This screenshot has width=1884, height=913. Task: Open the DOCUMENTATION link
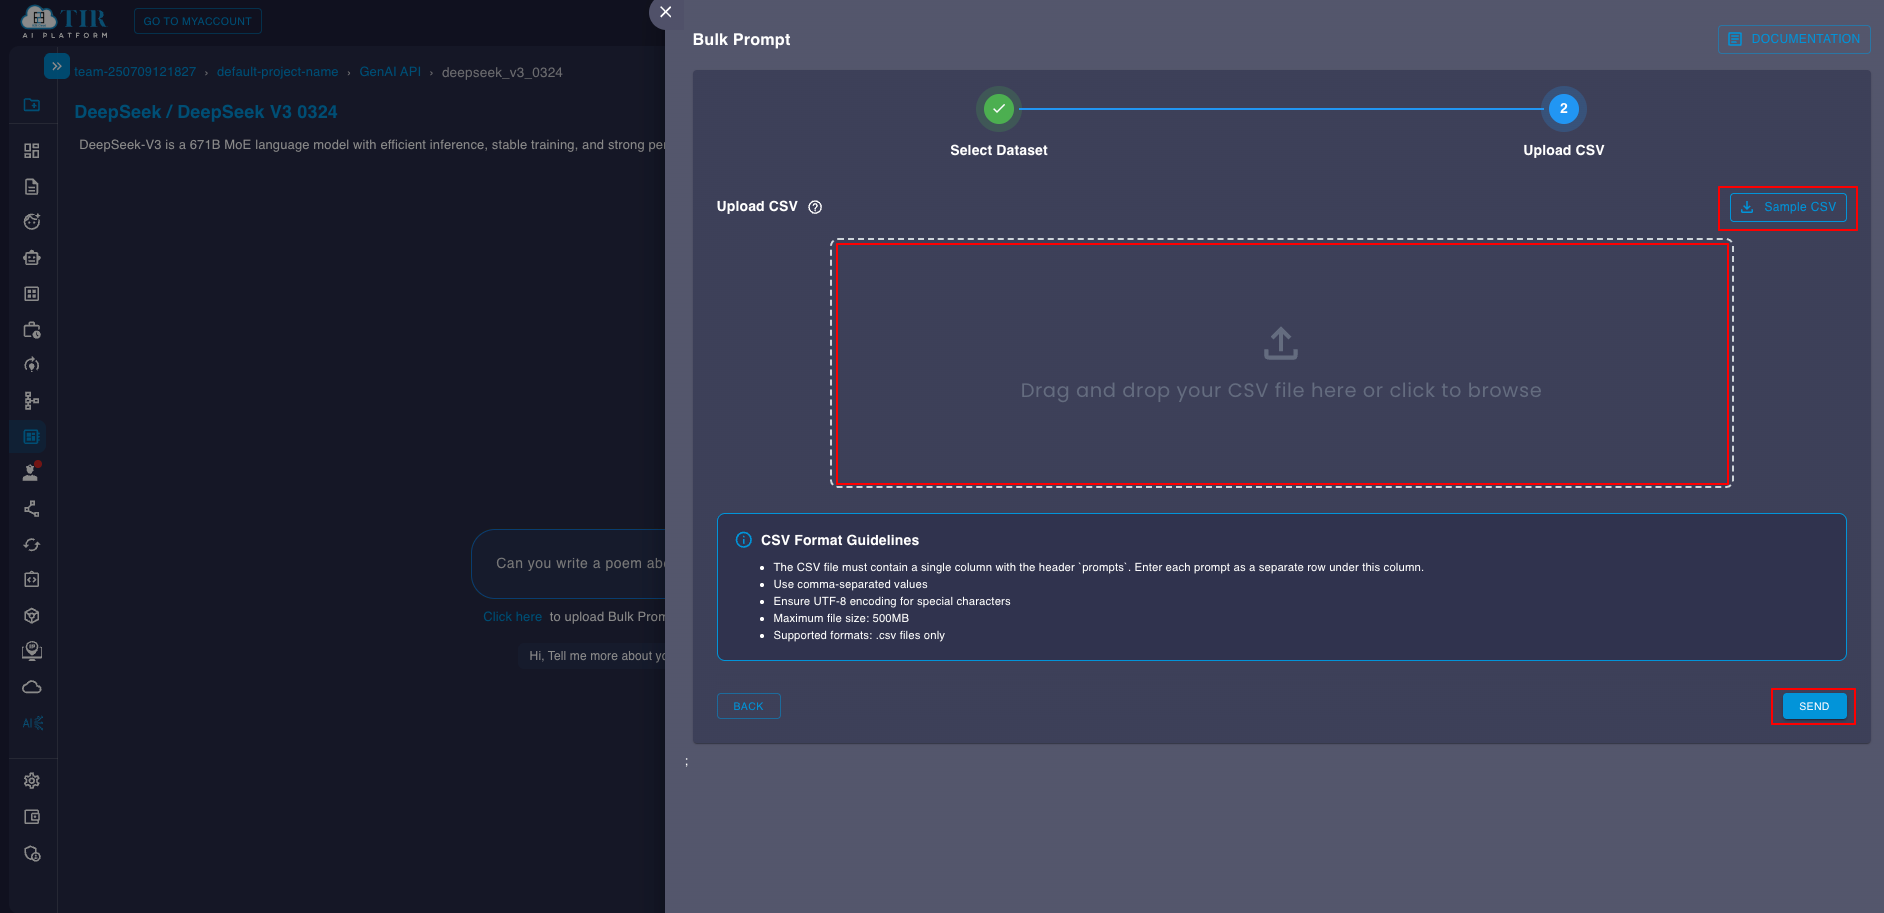tap(1794, 39)
